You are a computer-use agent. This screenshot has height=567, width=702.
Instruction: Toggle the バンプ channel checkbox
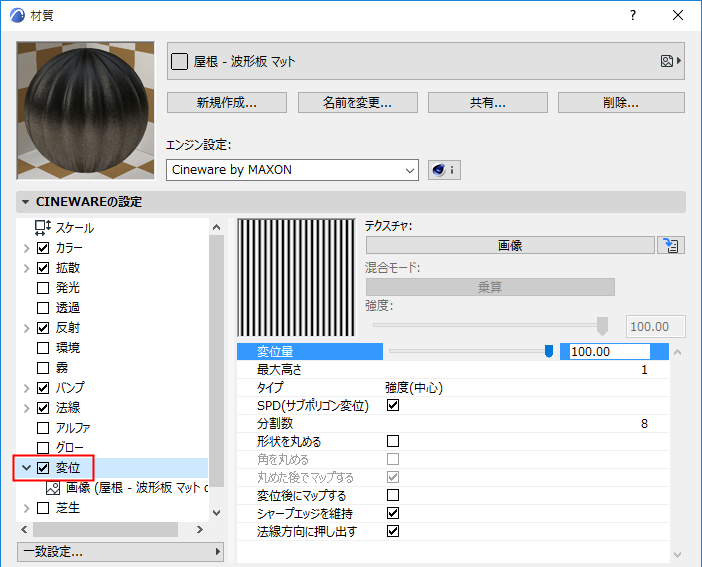[43, 388]
